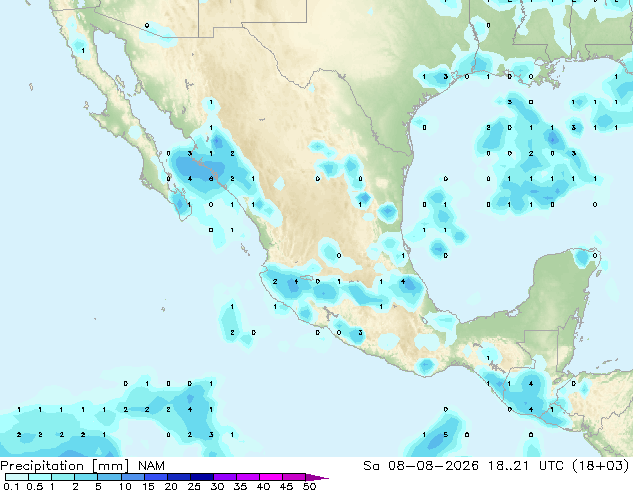Choose the 25–30 mm dark navy swatch
The width and height of the screenshot is (634, 490).
(x=201, y=477)
